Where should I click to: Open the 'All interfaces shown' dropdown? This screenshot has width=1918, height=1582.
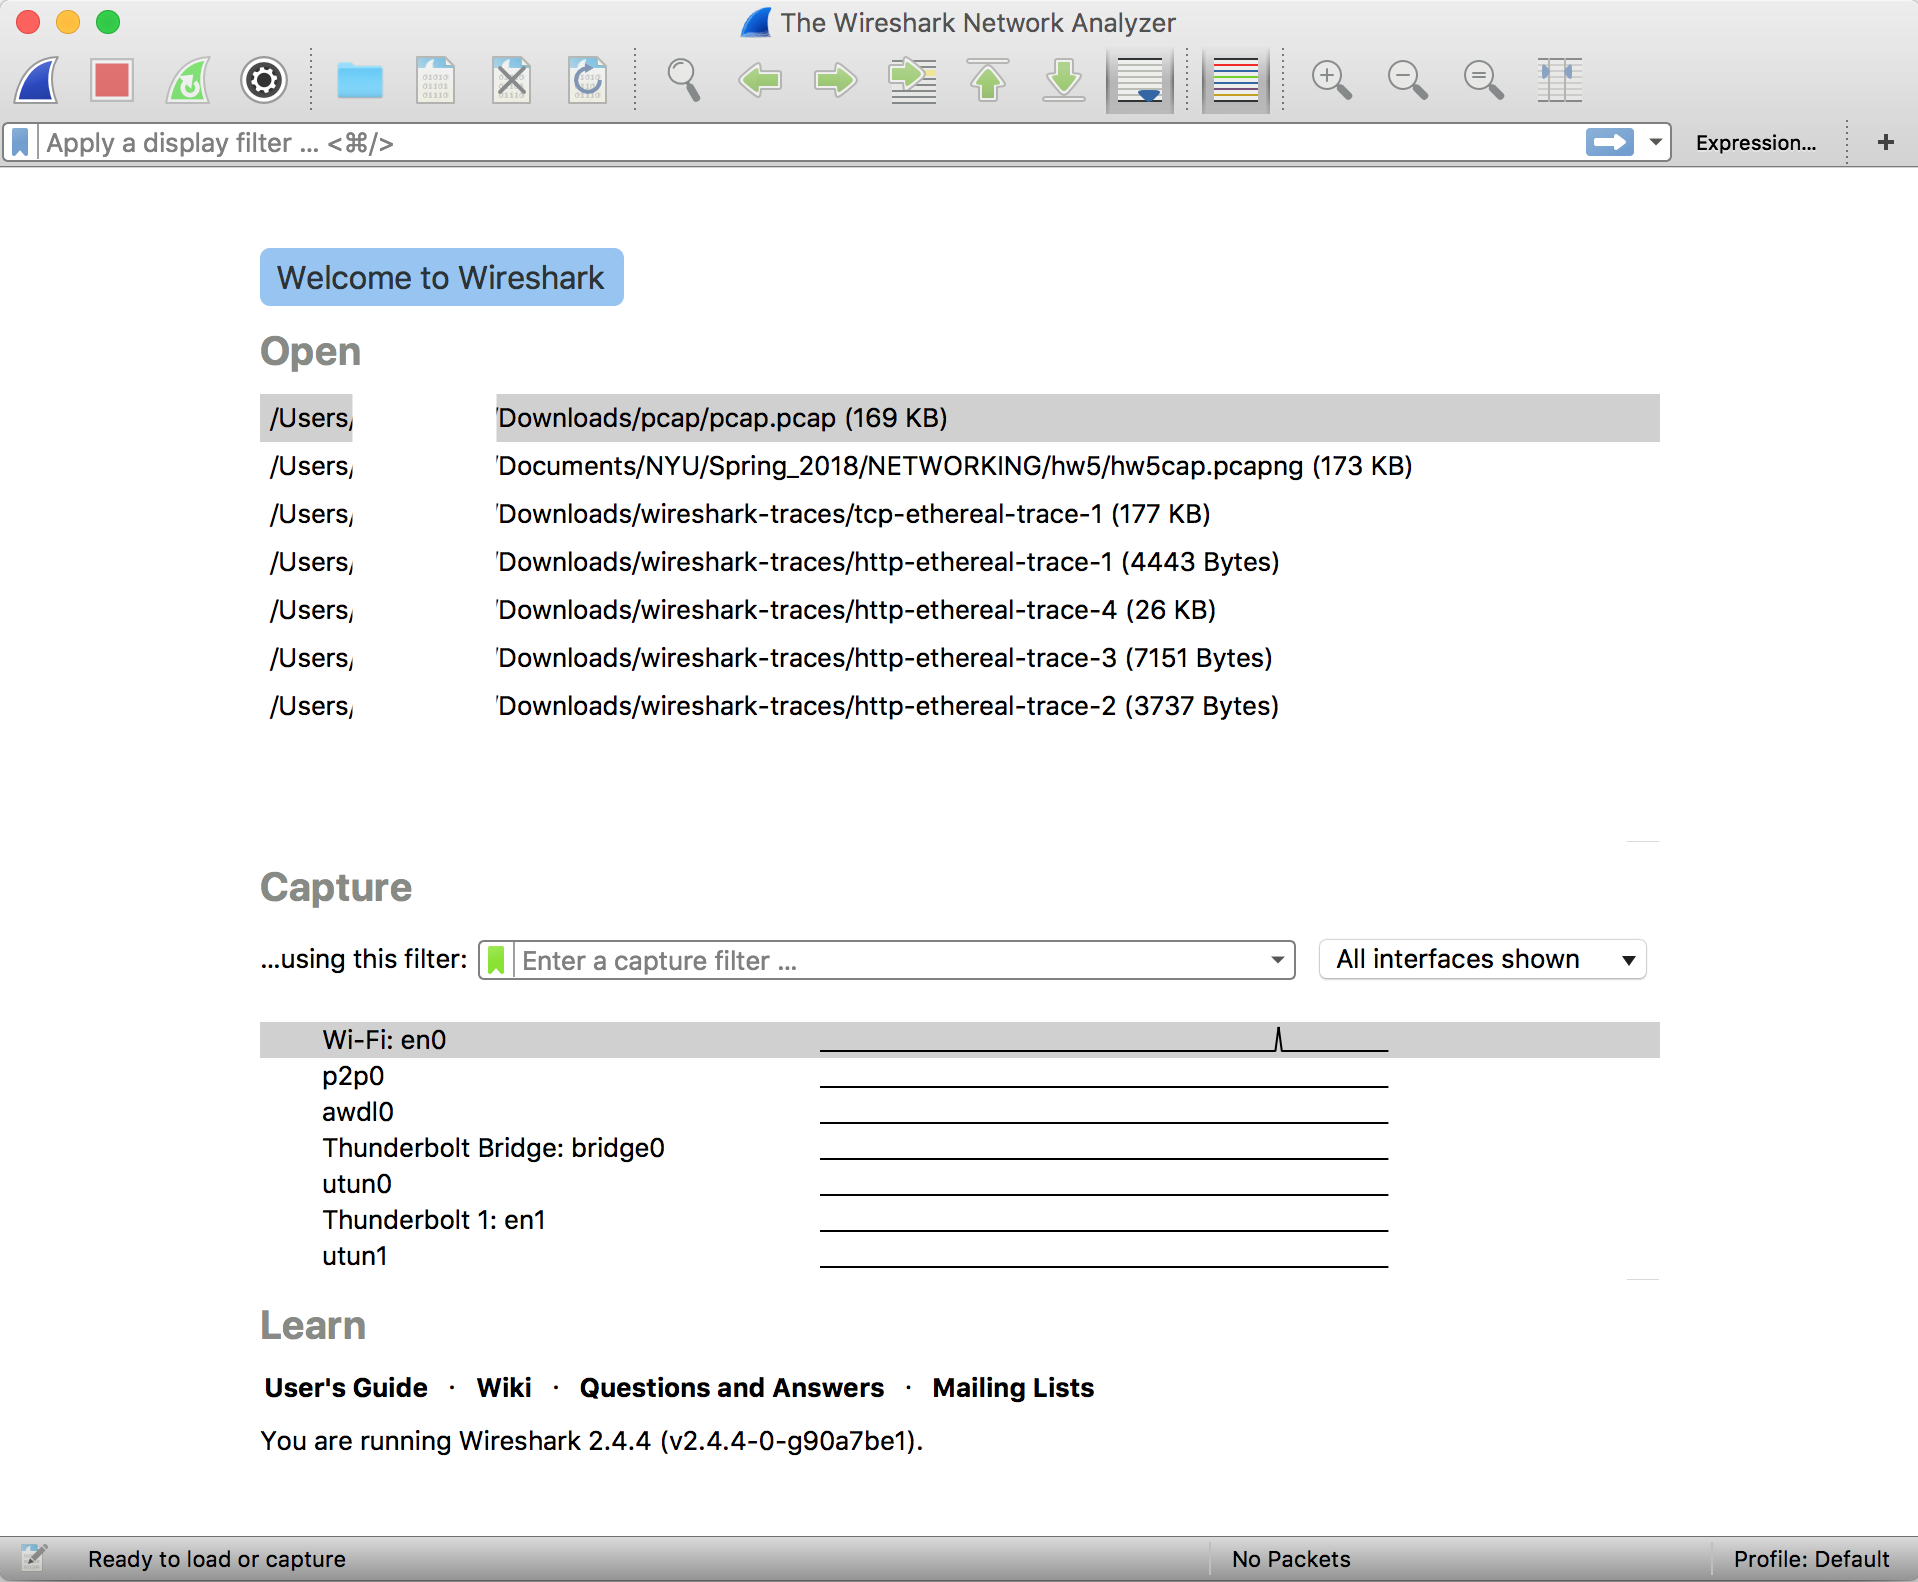pos(1482,960)
